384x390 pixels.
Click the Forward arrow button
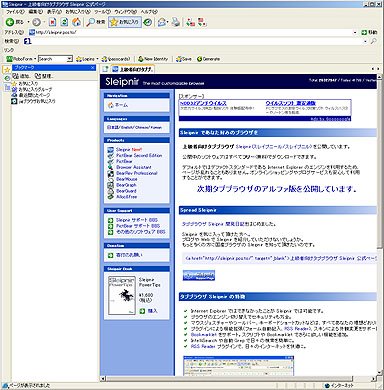(x=36, y=22)
